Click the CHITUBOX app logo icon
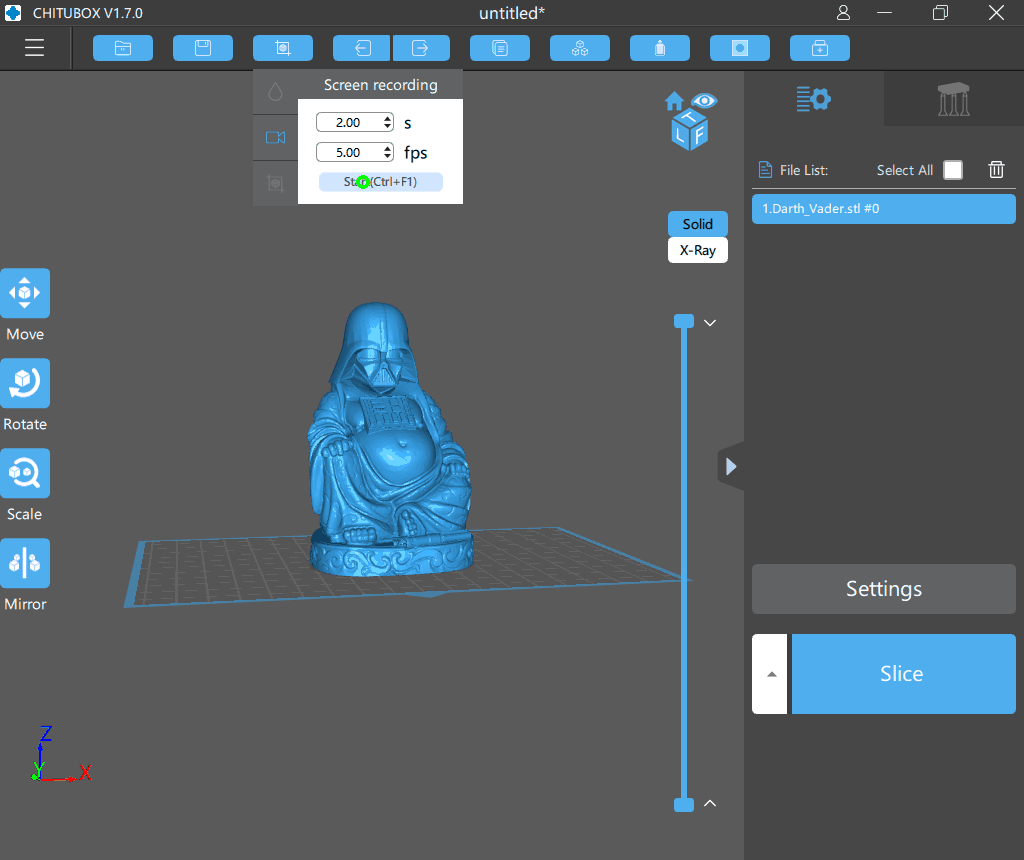This screenshot has width=1024, height=860. pyautogui.click(x=13, y=12)
